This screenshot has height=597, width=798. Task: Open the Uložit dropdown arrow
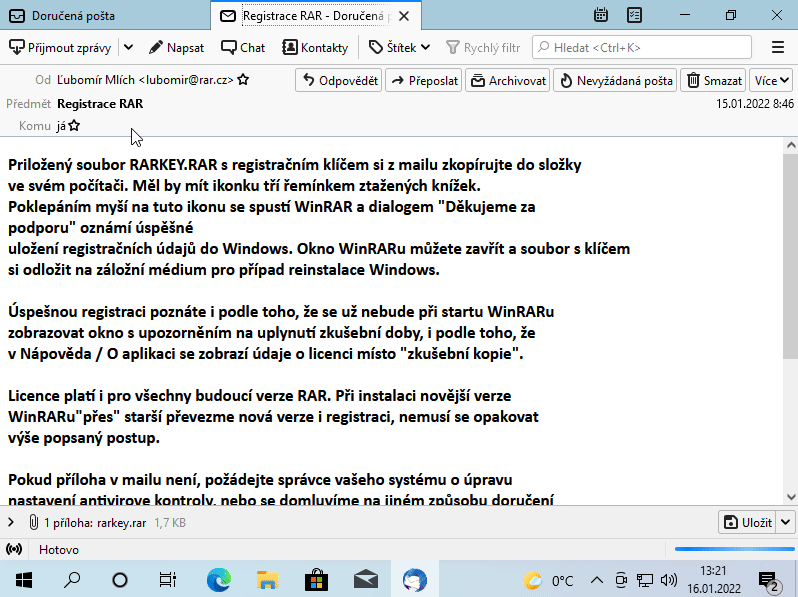(785, 522)
